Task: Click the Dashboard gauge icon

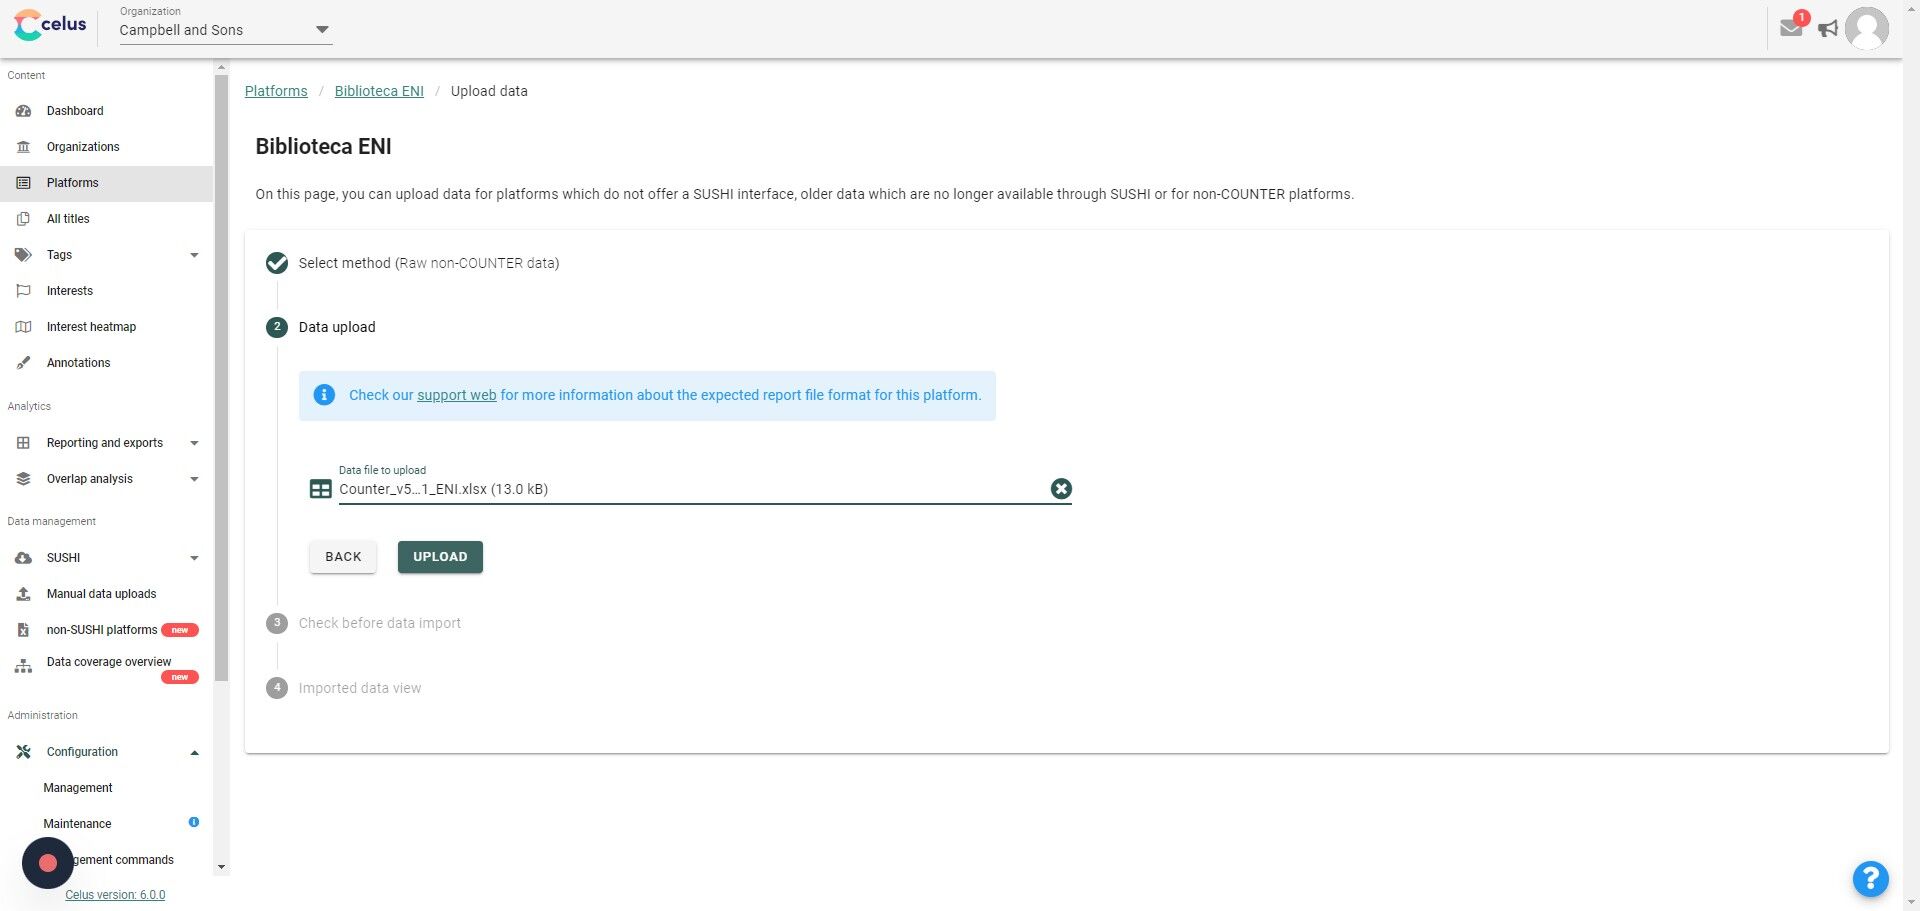Action: pyautogui.click(x=24, y=111)
